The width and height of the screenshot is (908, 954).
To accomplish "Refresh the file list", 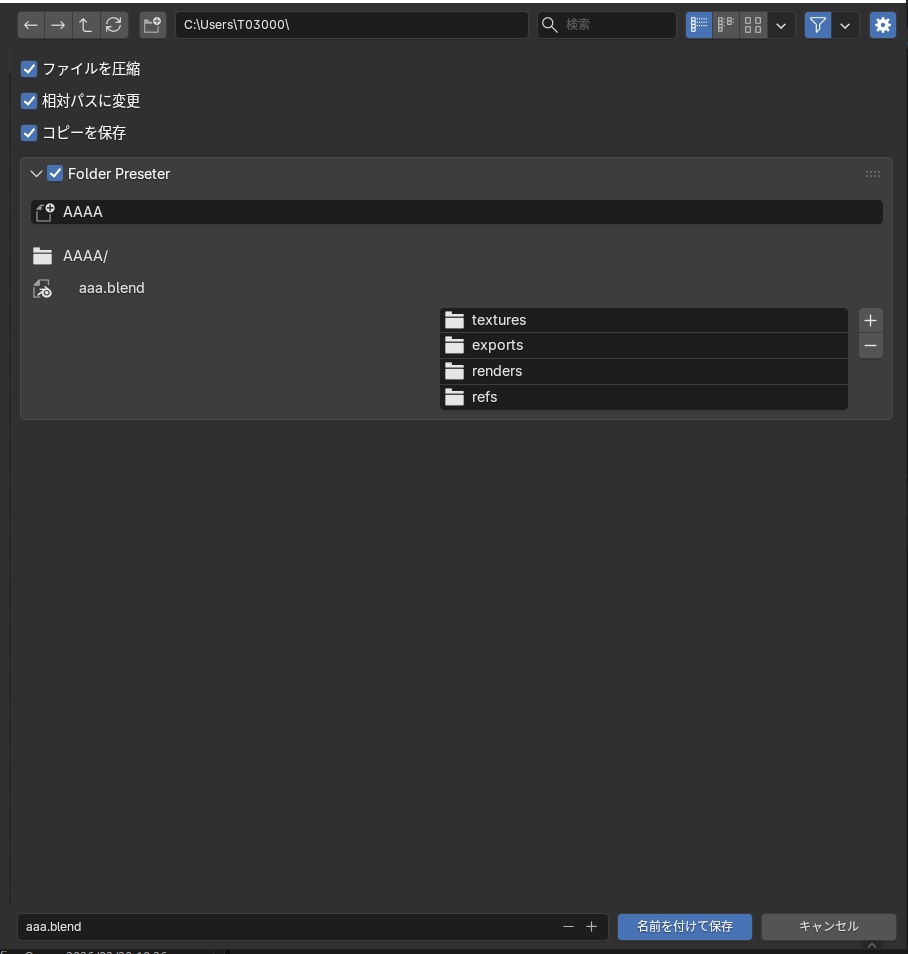I will (113, 25).
